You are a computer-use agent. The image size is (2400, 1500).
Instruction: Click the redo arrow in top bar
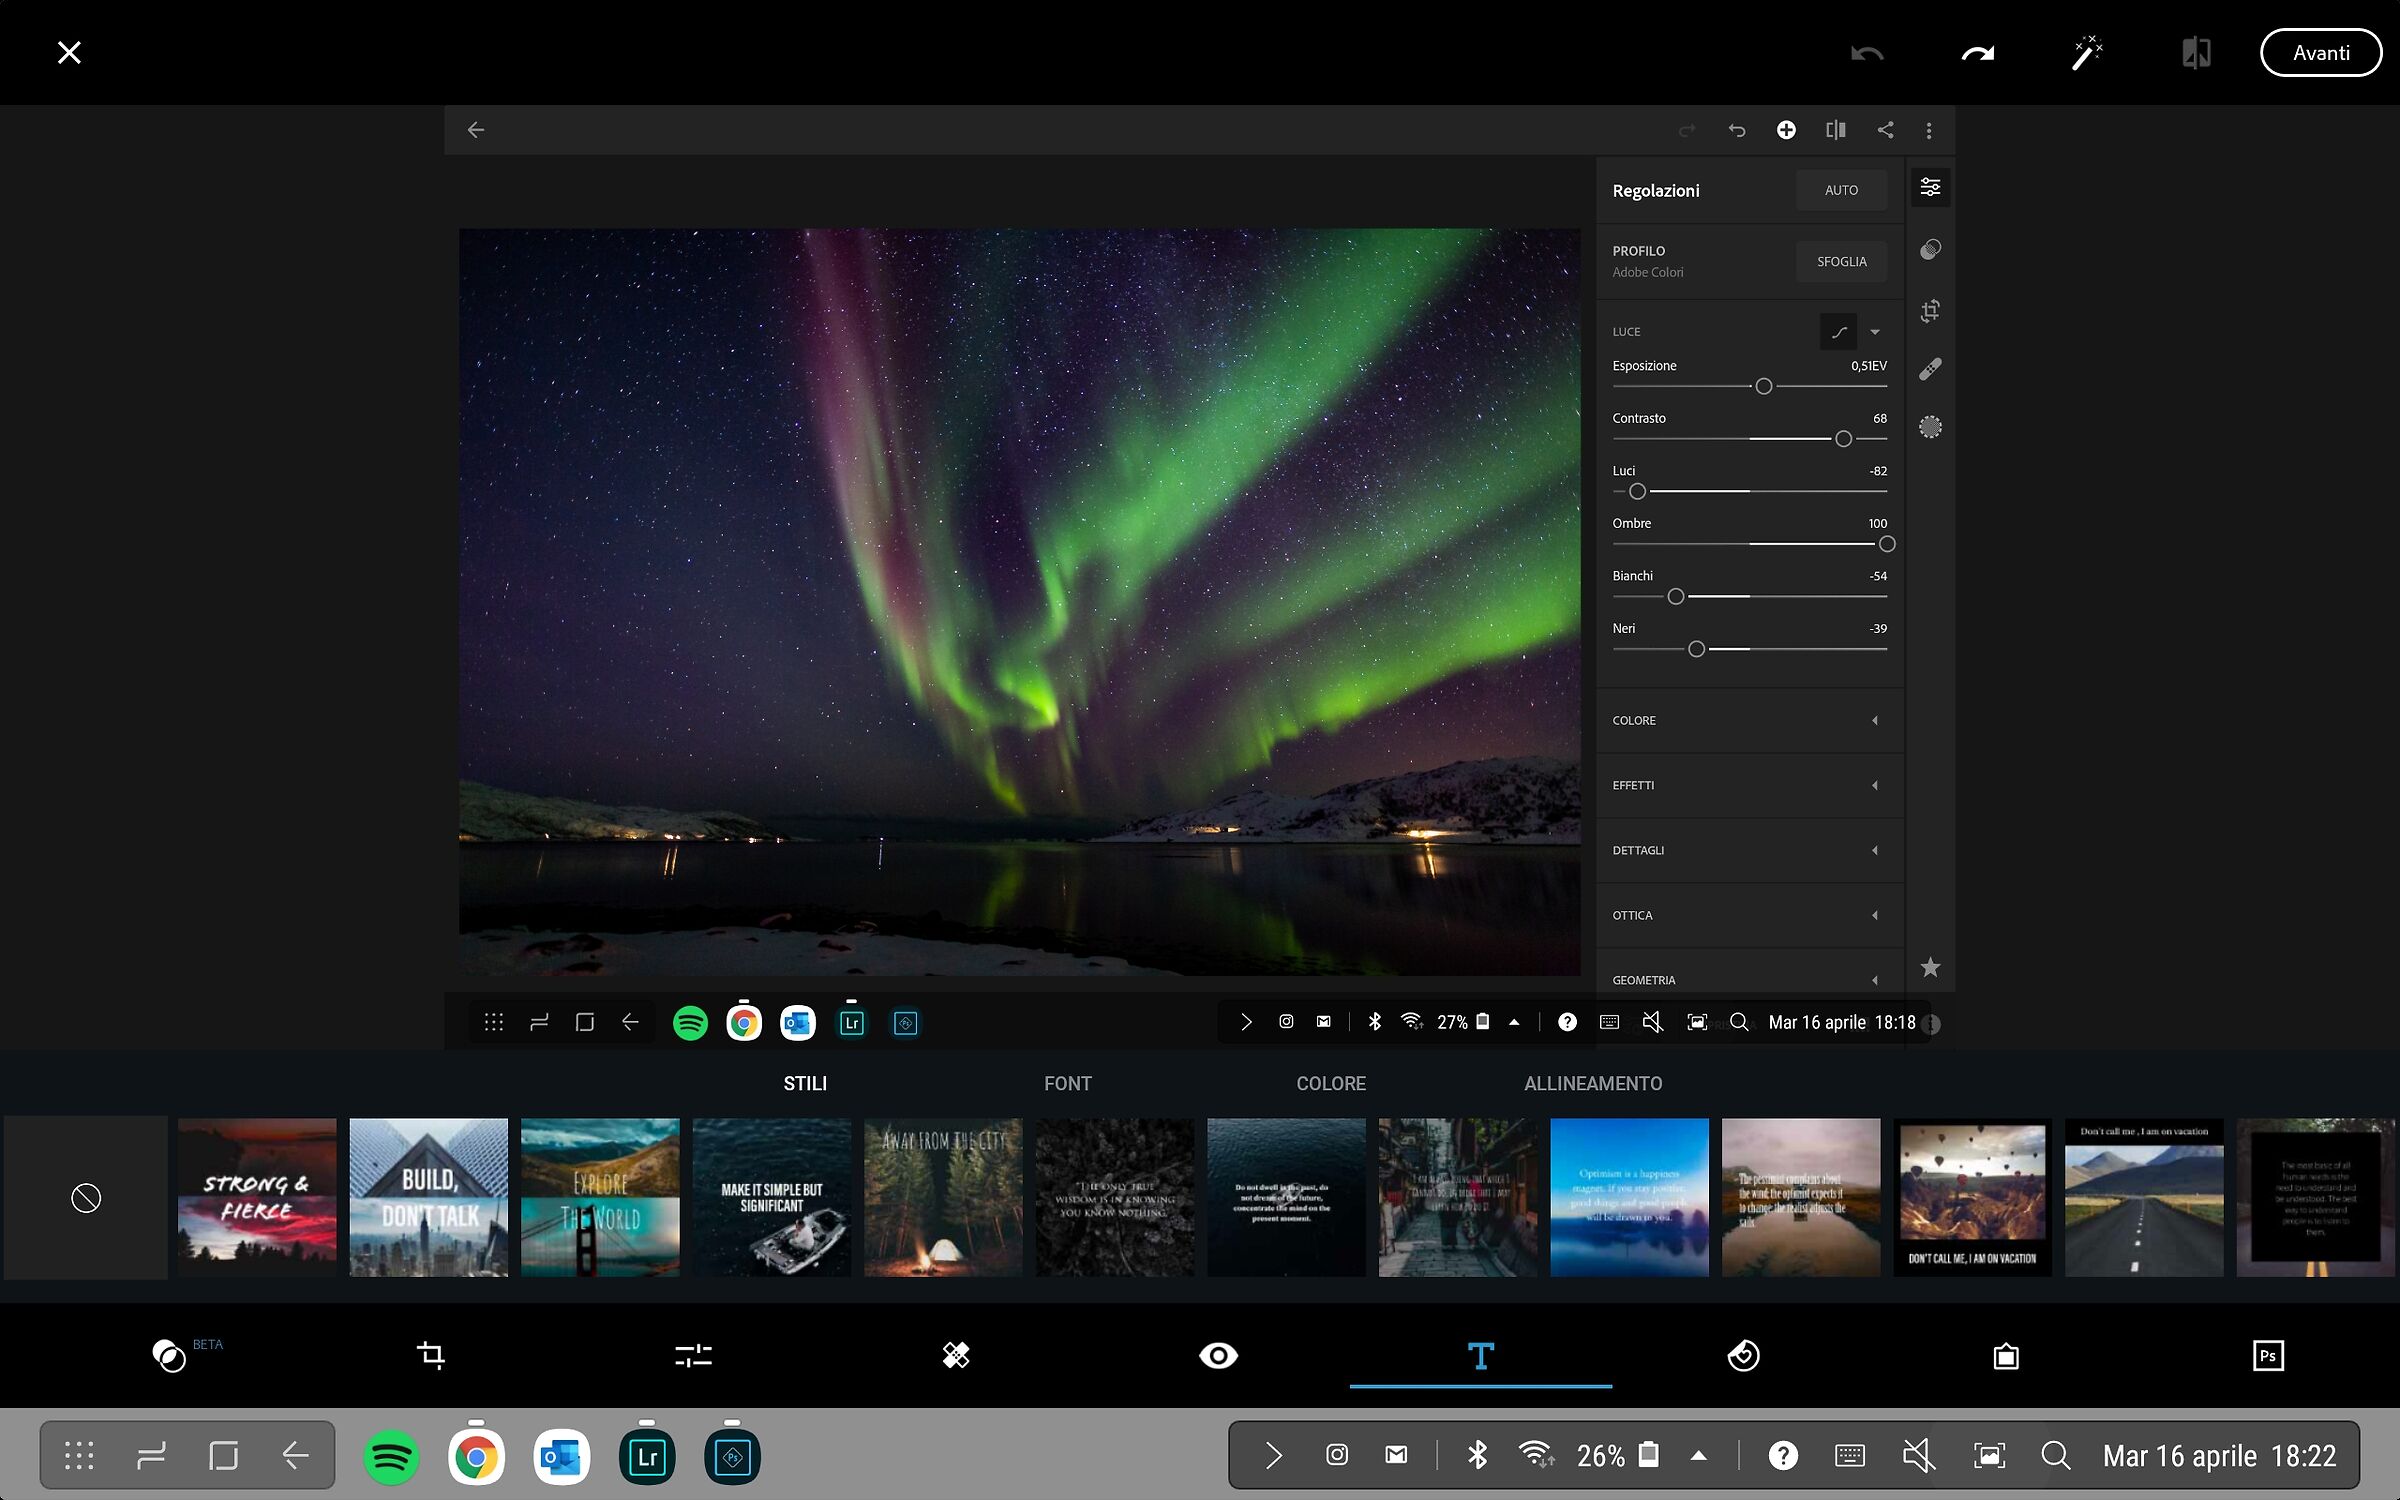[x=1977, y=53]
